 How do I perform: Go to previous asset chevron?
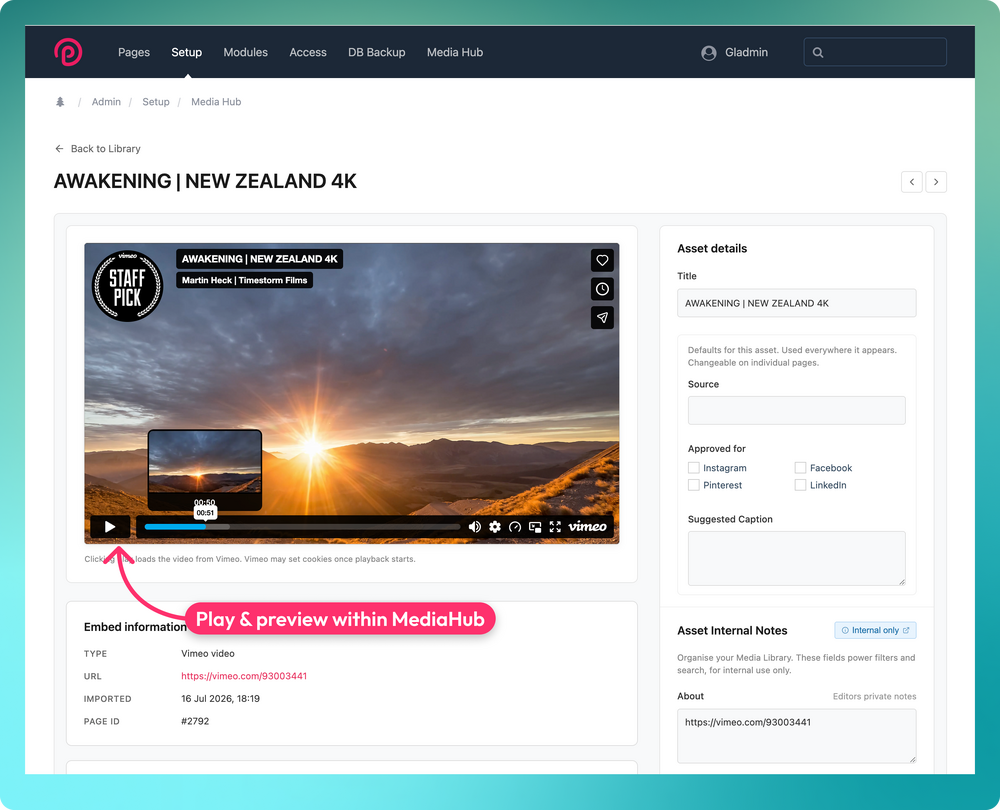pos(912,182)
